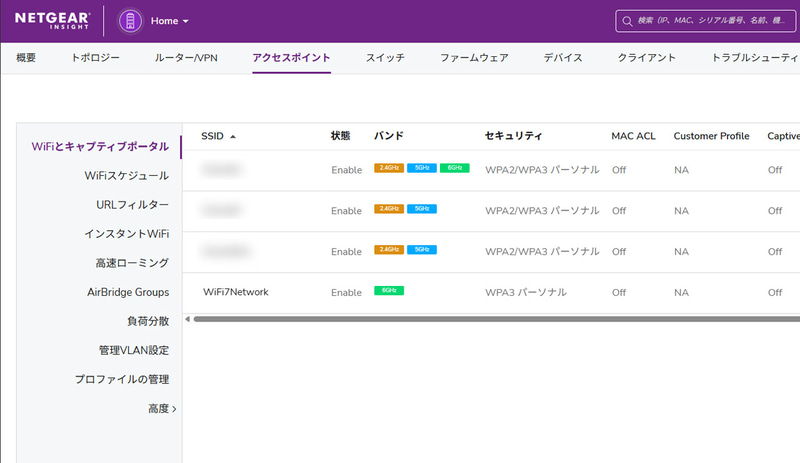The width and height of the screenshot is (800, 463).
Task: Open プロファイルの管理 sidebar item
Action: pos(122,379)
